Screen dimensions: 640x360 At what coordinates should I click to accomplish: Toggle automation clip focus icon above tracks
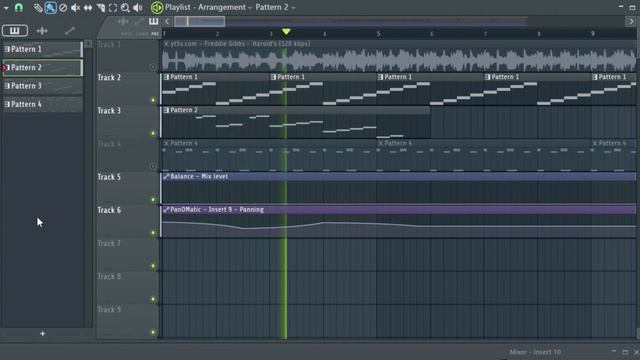point(139,21)
